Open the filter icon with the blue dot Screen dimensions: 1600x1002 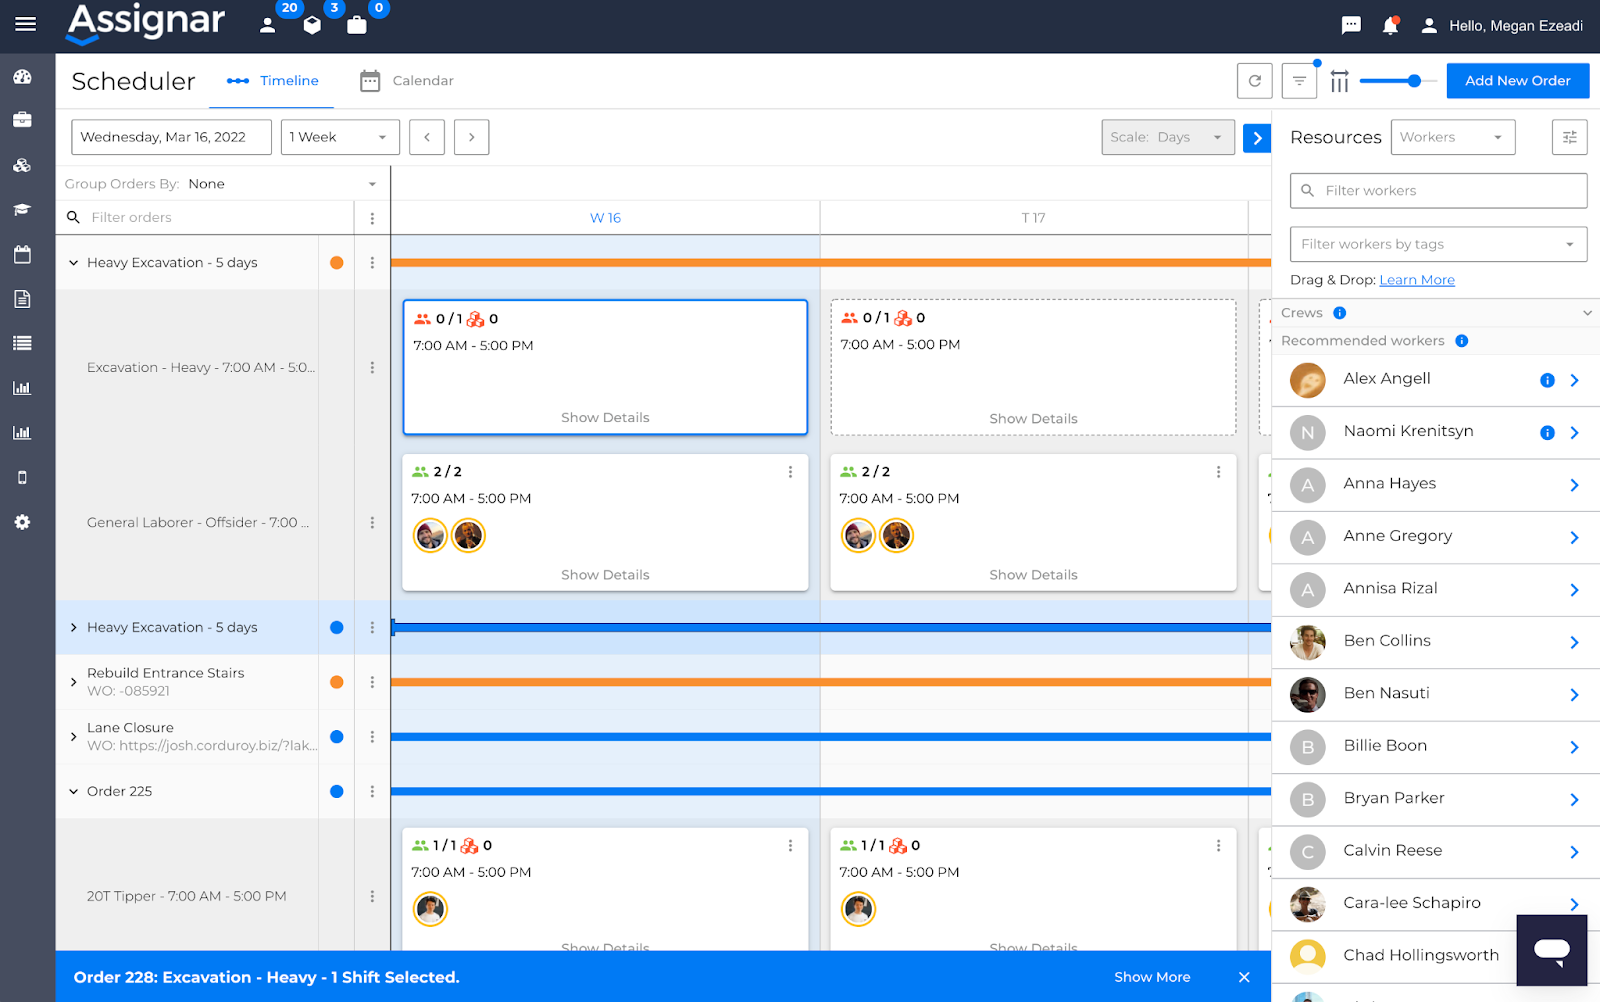(1299, 81)
